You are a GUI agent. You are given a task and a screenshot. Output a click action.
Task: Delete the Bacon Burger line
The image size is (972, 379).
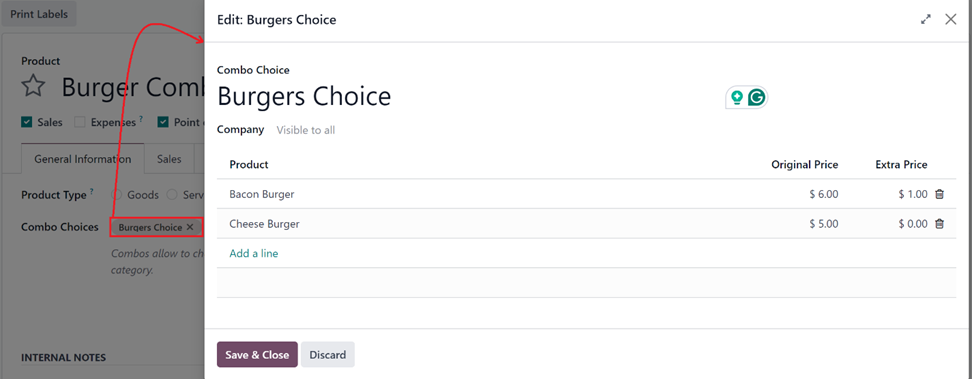[939, 194]
